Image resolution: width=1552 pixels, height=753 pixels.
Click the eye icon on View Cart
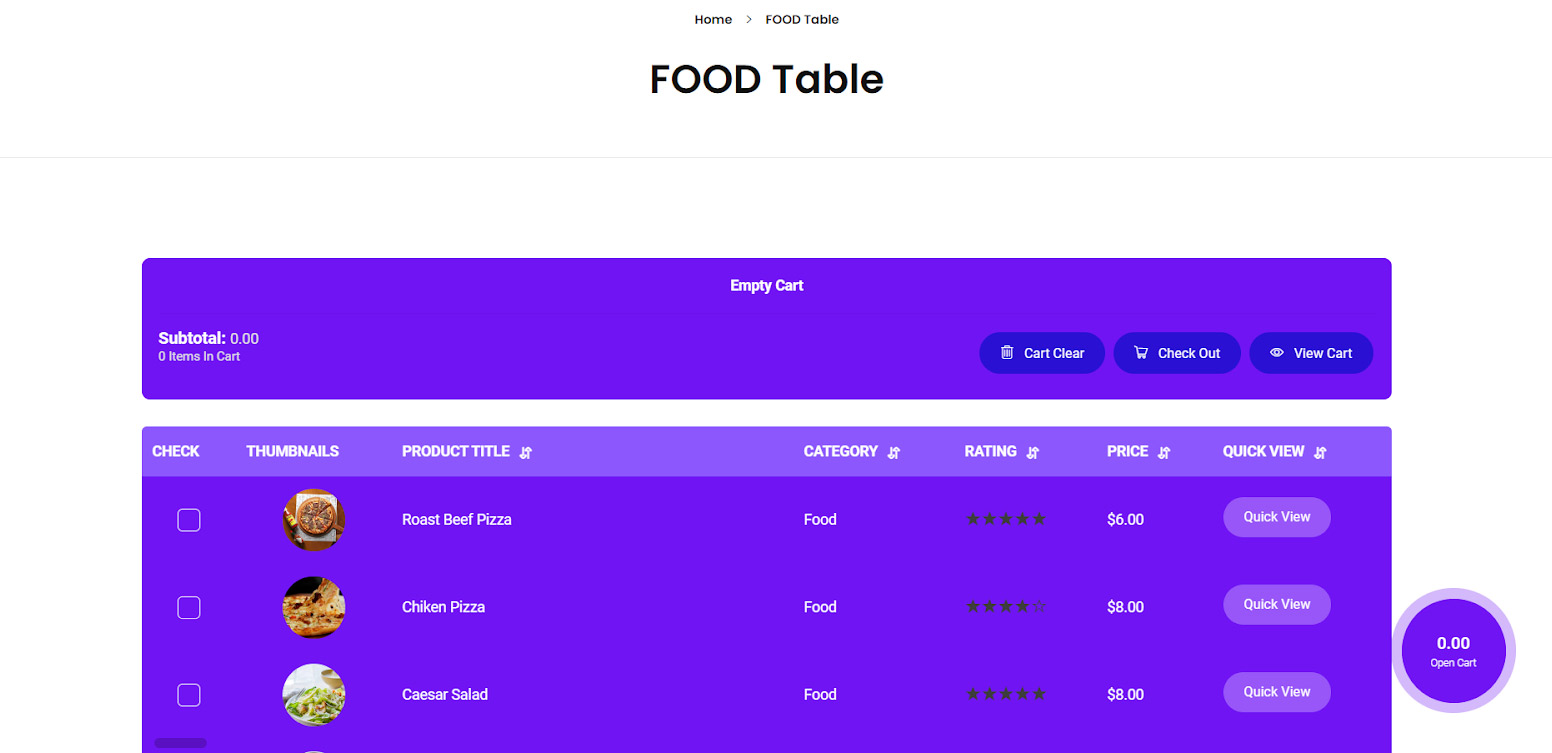[1276, 353]
